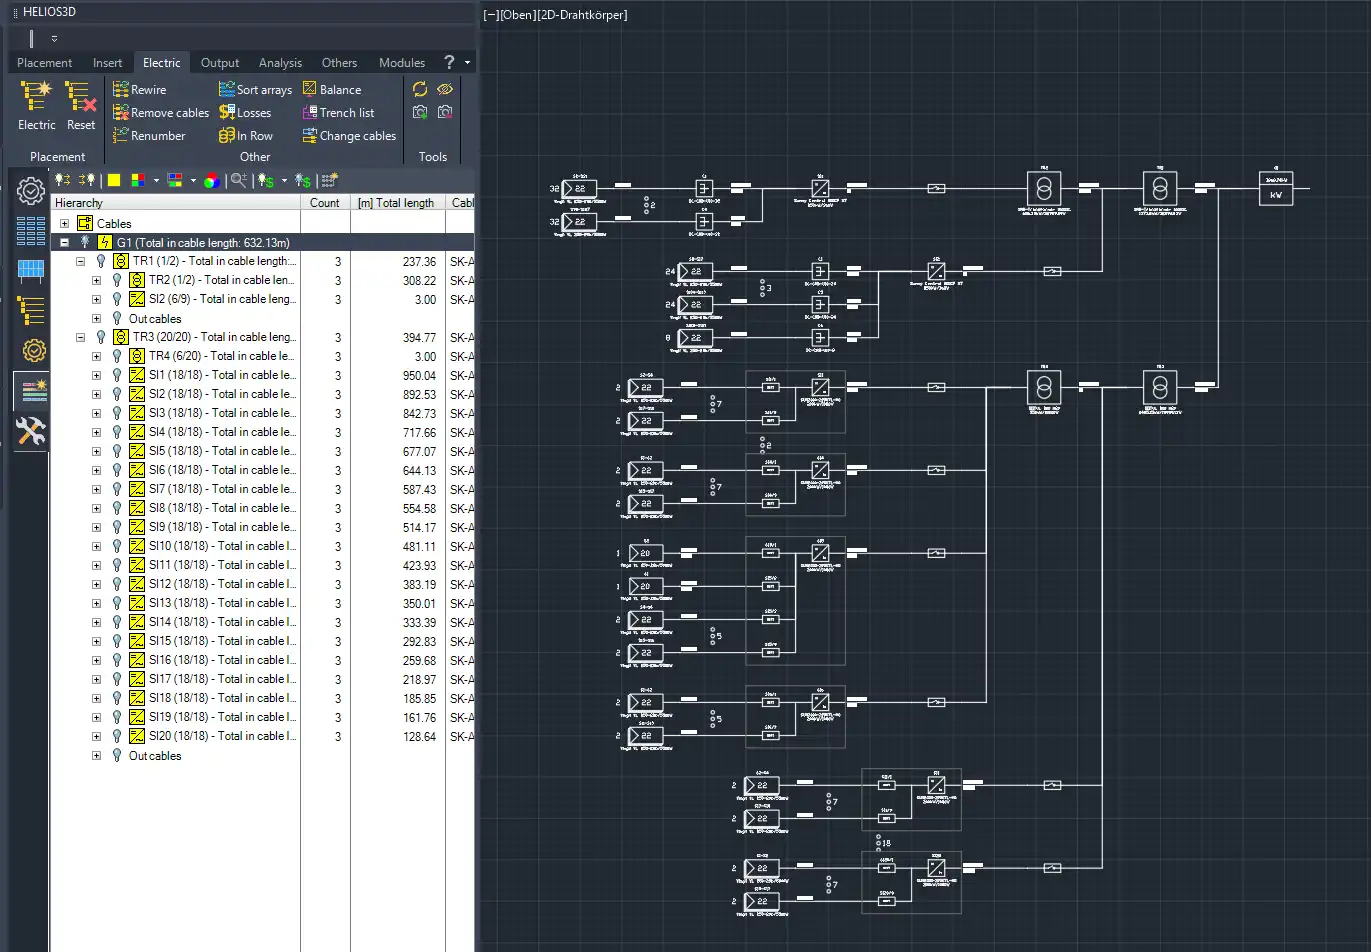1371x952 pixels.
Task: Collapse the TR3 (20/20) tree node
Action: [x=81, y=338]
